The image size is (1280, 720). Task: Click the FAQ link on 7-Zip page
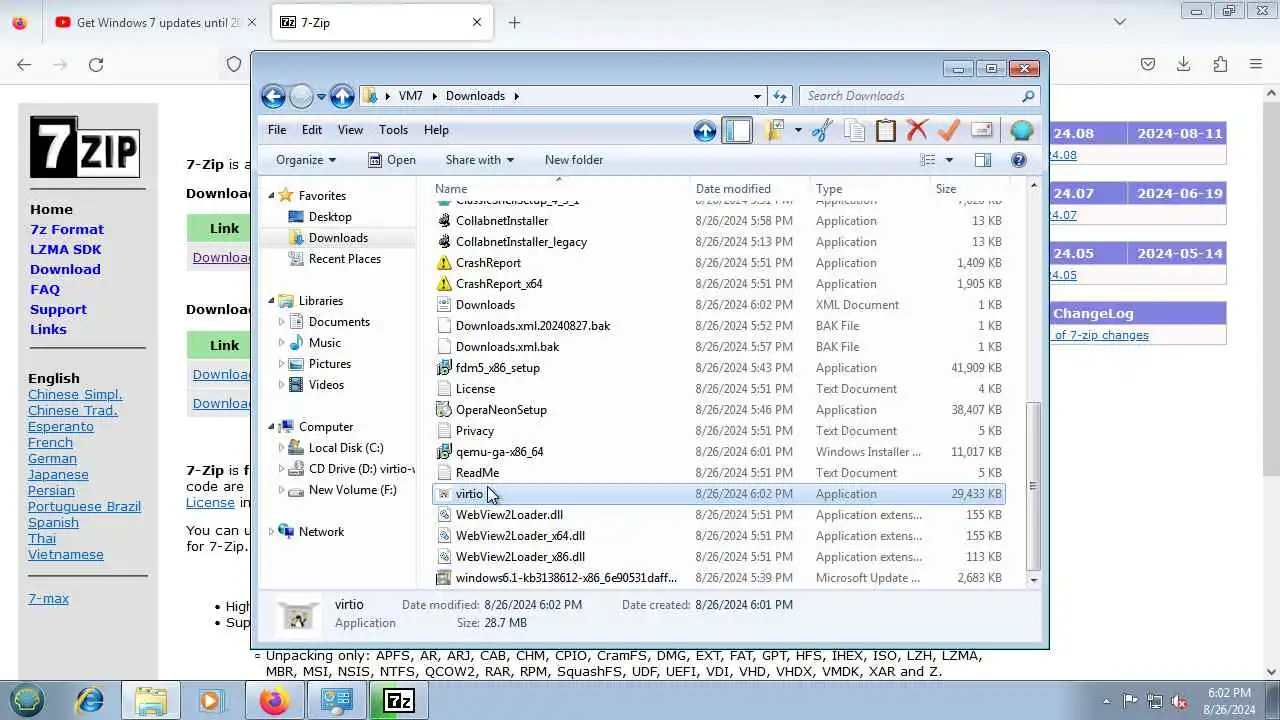point(45,289)
